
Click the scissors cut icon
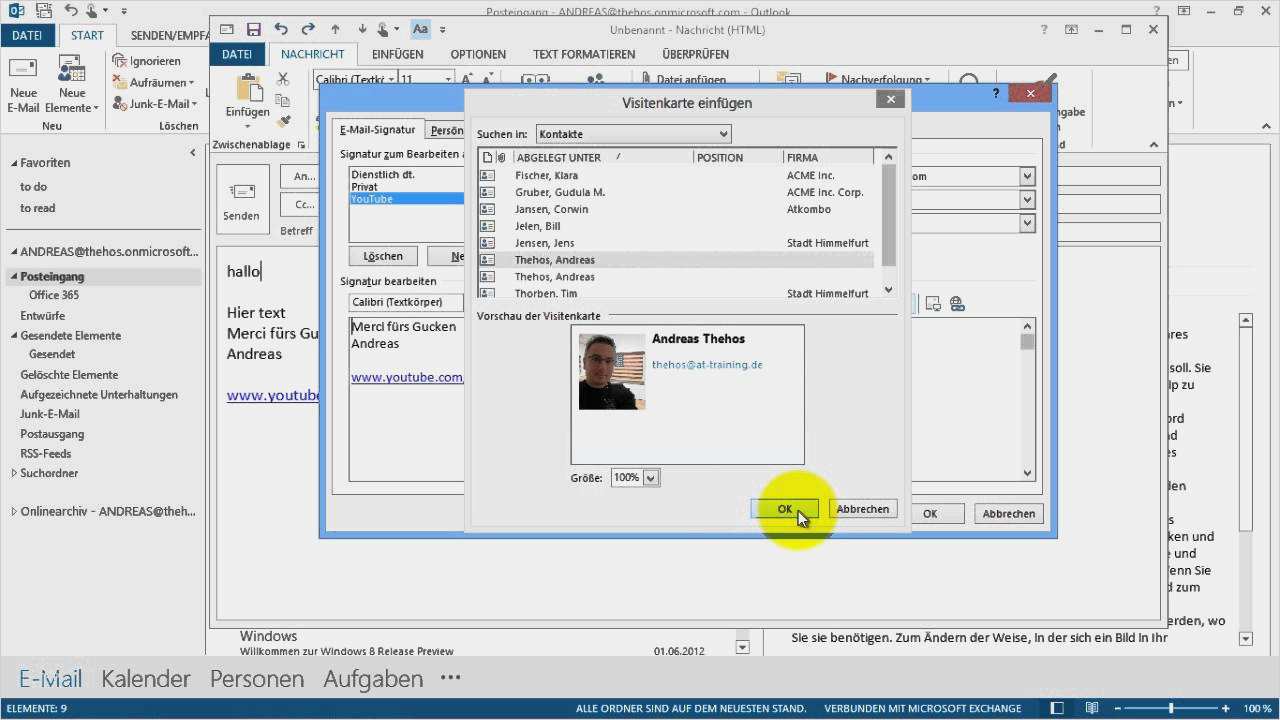[283, 80]
